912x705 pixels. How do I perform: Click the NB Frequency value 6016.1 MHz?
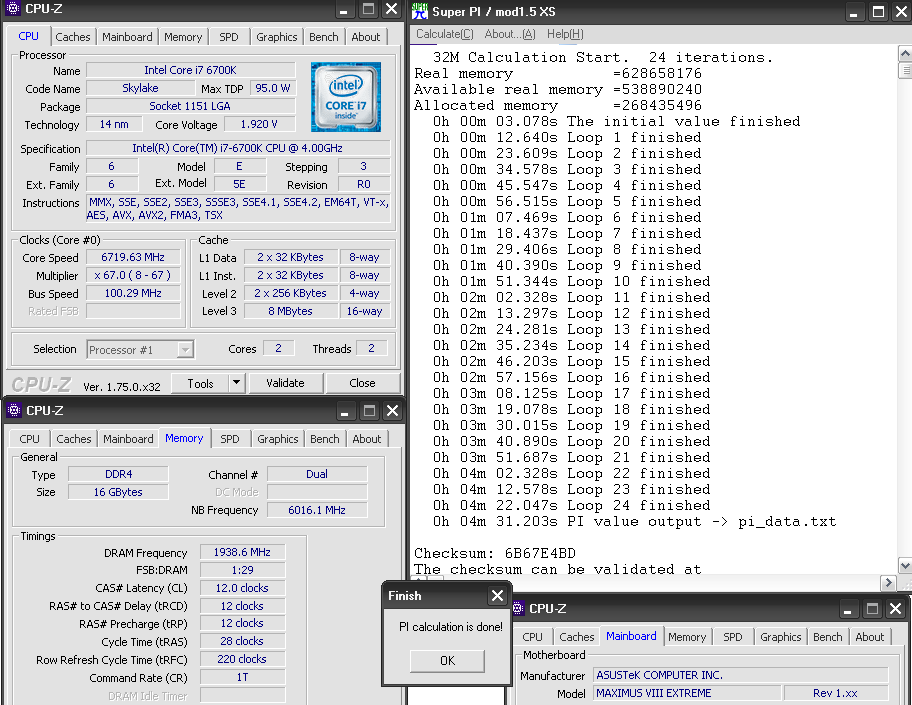pyautogui.click(x=317, y=510)
